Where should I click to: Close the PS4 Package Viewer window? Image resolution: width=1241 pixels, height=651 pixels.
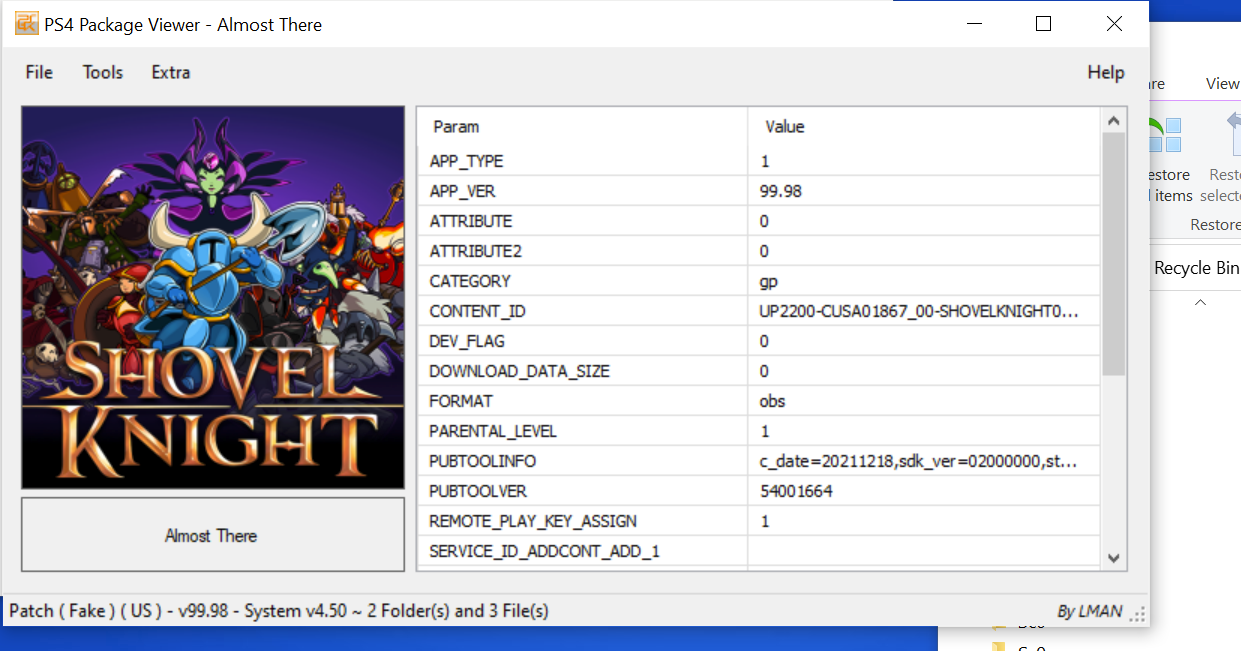coord(1114,24)
